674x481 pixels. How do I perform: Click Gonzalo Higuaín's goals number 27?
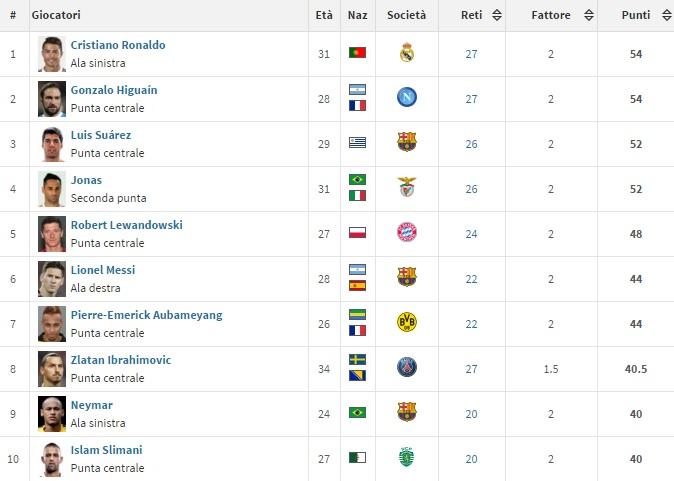click(x=472, y=99)
